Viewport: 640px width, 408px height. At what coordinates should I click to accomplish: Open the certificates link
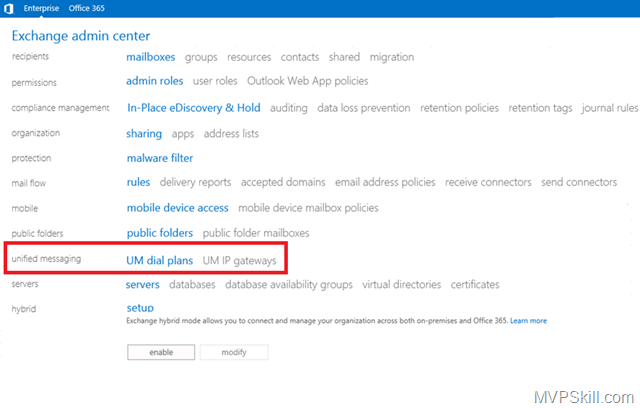coord(475,284)
